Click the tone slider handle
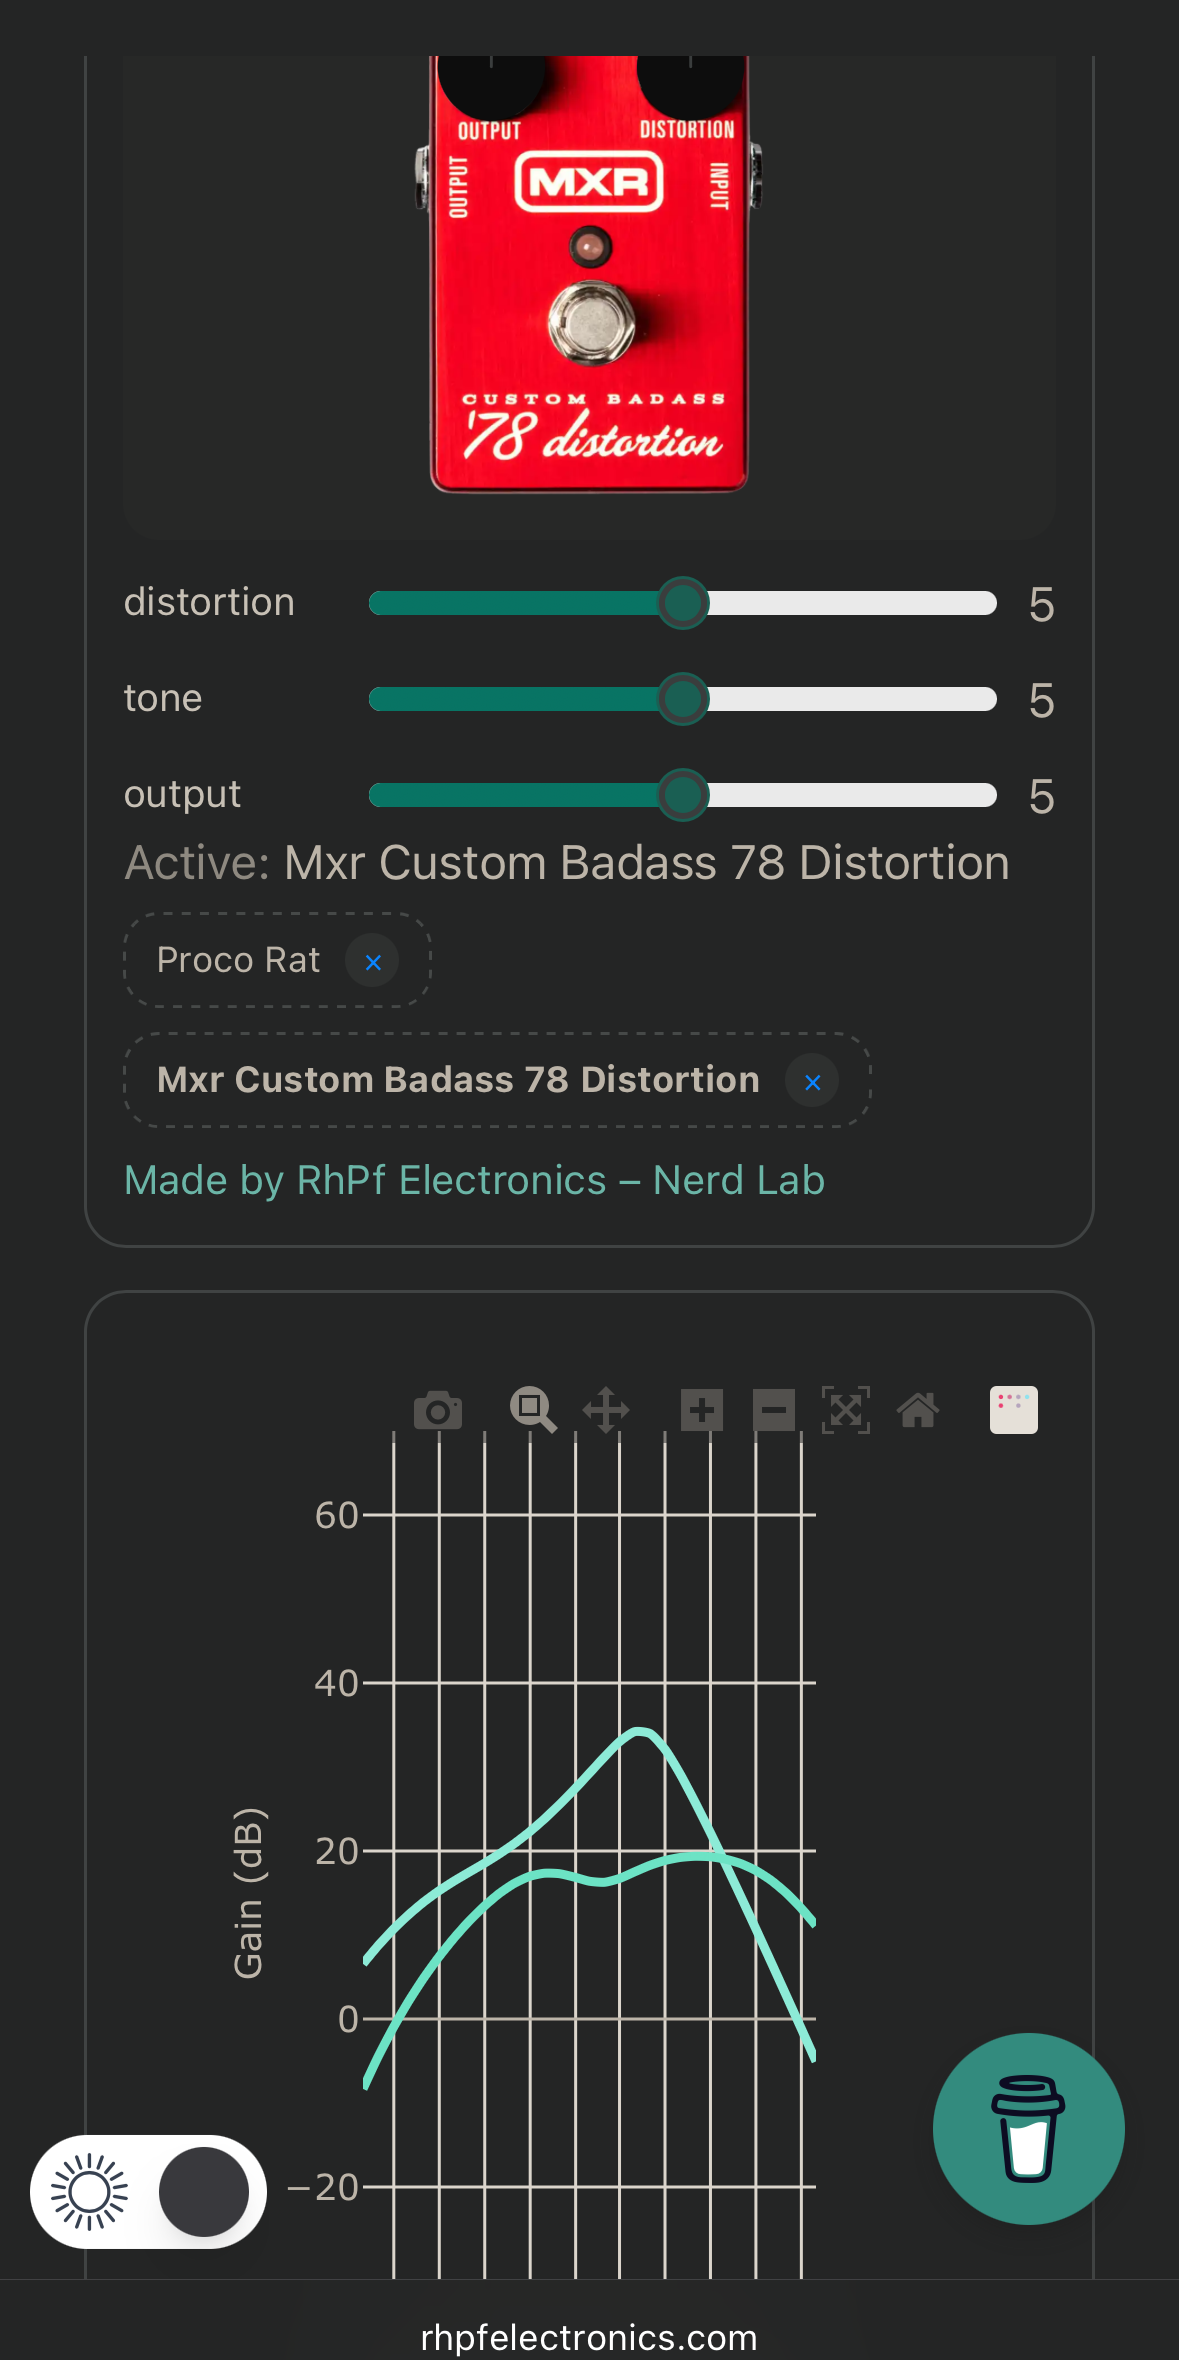Image resolution: width=1179 pixels, height=2360 pixels. click(683, 699)
